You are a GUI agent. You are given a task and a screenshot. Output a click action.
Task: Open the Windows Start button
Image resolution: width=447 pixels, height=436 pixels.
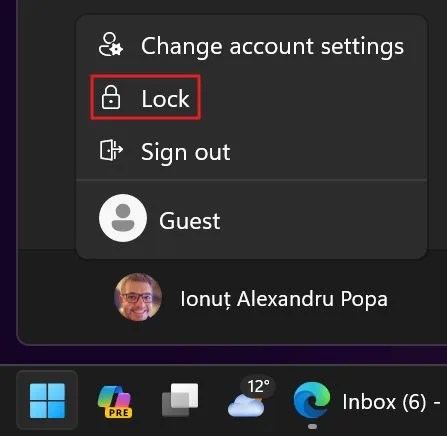[47, 400]
